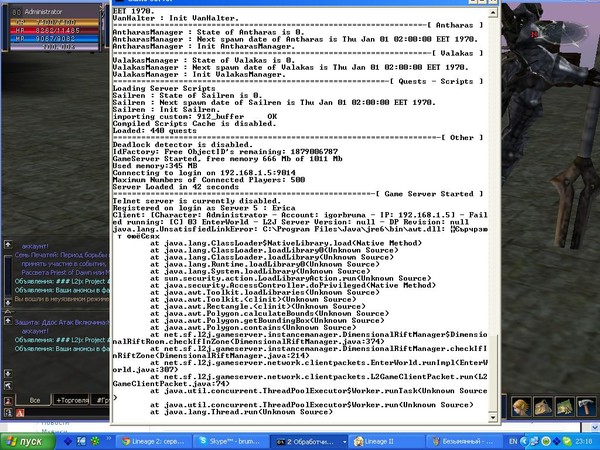Open the пуск Start menu
The image size is (600, 450).
(28, 441)
